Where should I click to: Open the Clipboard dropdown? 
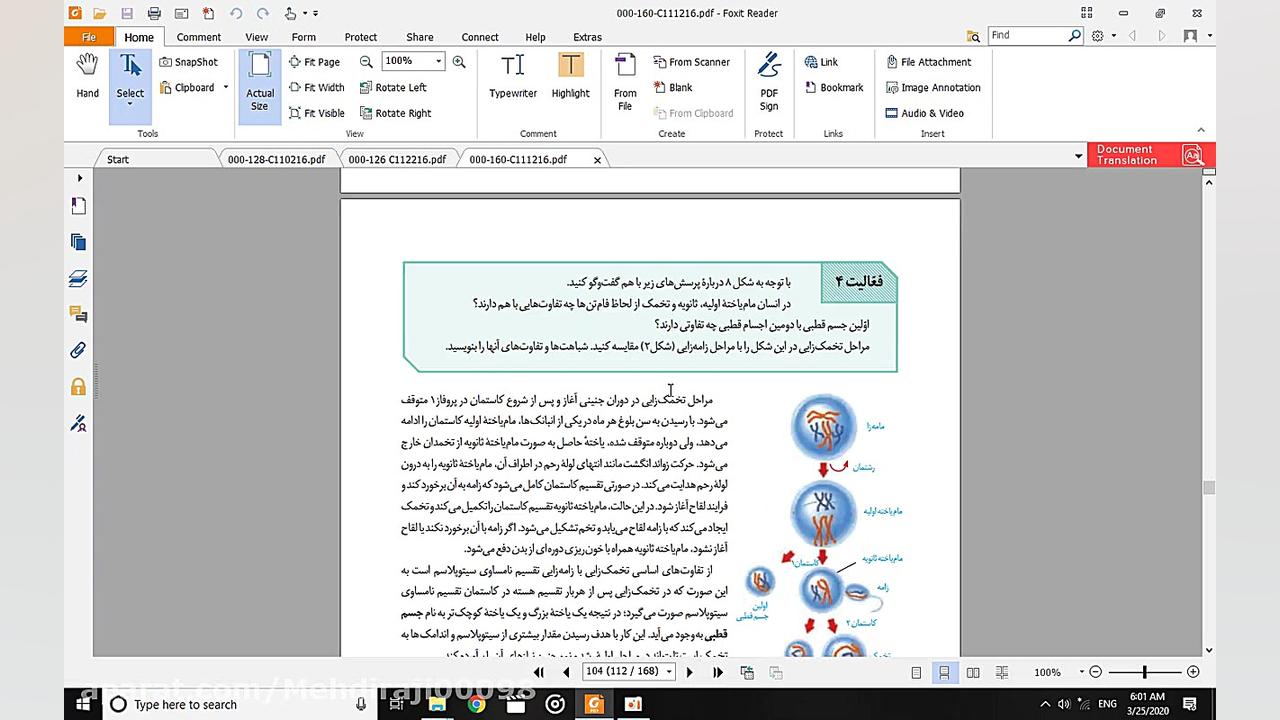(226, 88)
